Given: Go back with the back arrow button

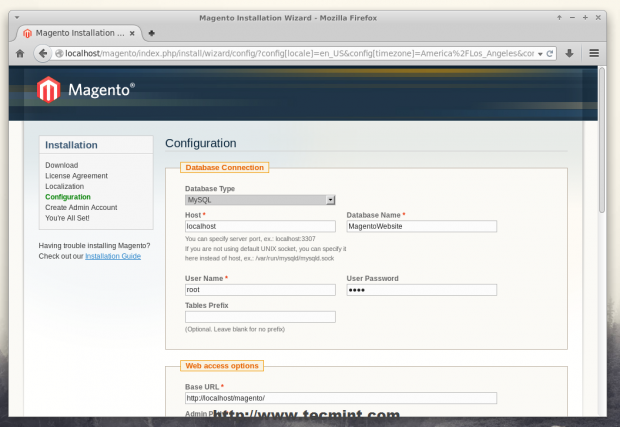Looking at the screenshot, I should tap(43, 53).
